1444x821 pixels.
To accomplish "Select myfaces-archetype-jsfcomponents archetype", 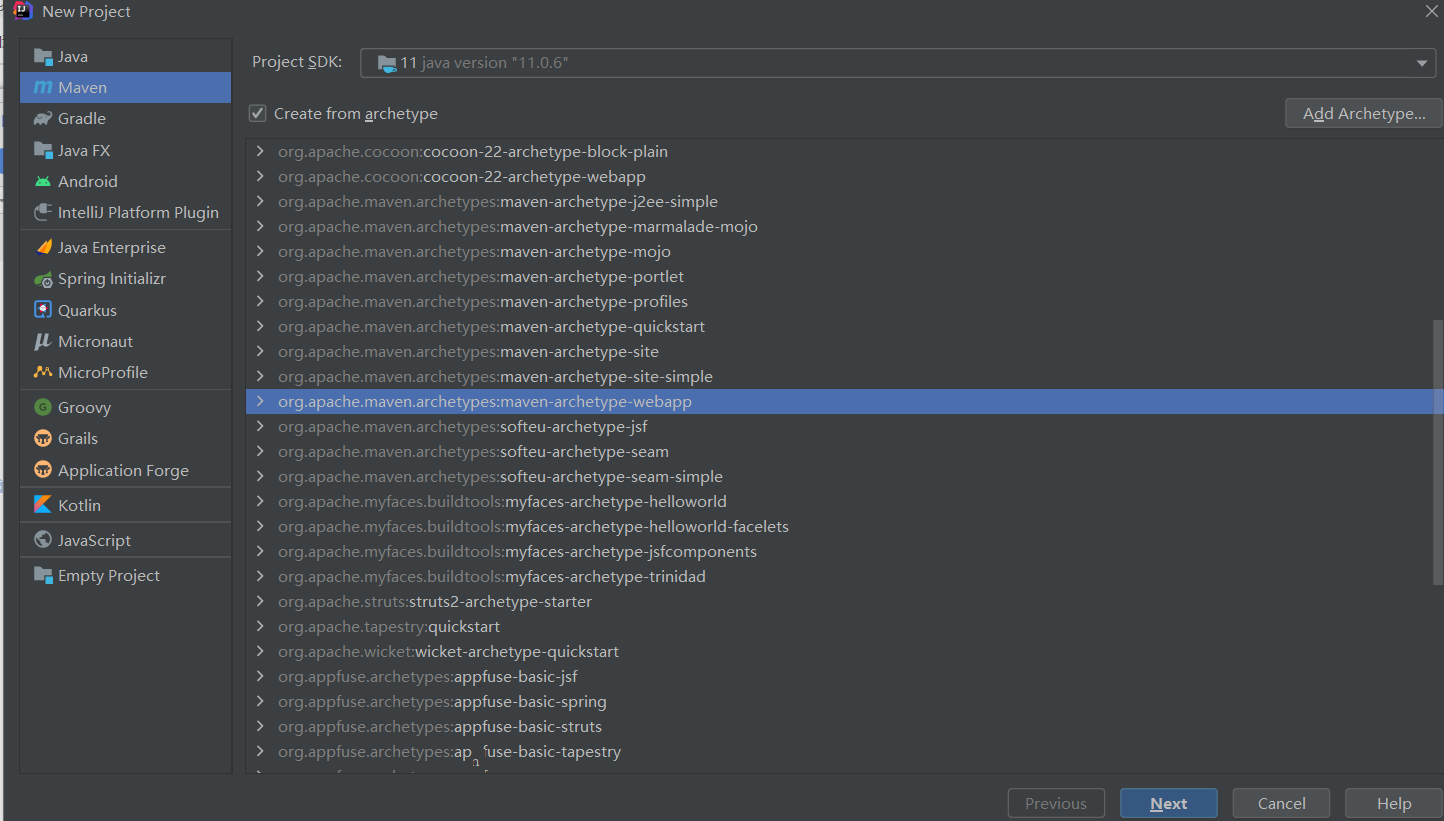I will tap(839, 552).
